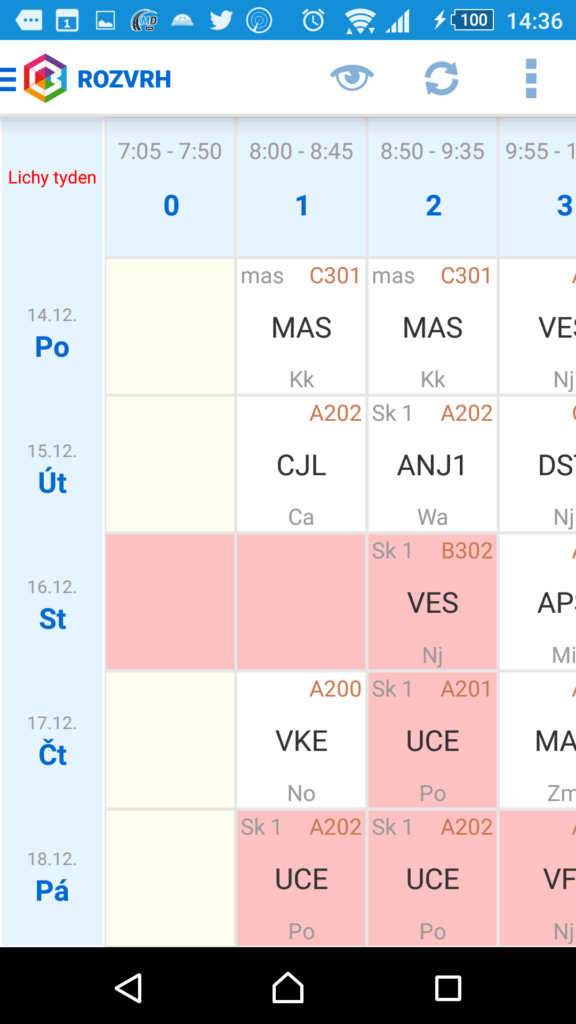
Task: Open Wednesday VES lesson in B302
Action: pos(432,602)
